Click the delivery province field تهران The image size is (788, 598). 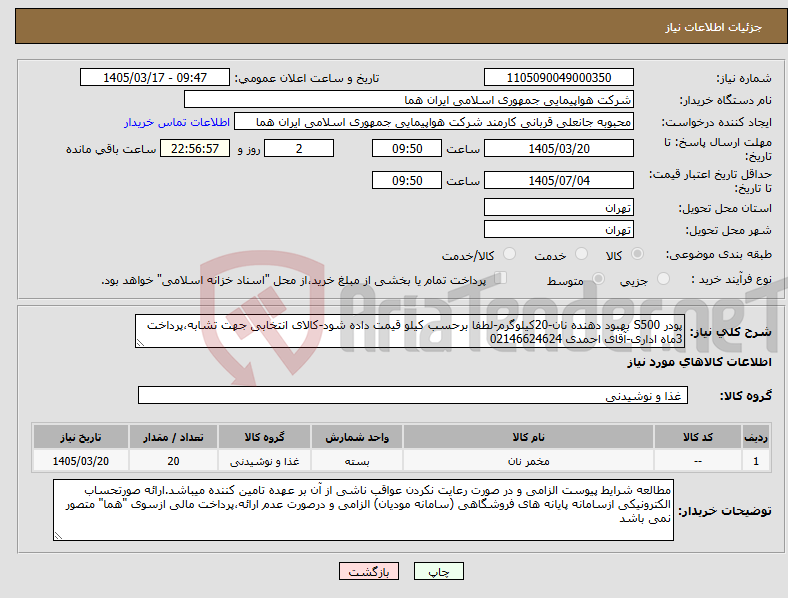tap(558, 208)
